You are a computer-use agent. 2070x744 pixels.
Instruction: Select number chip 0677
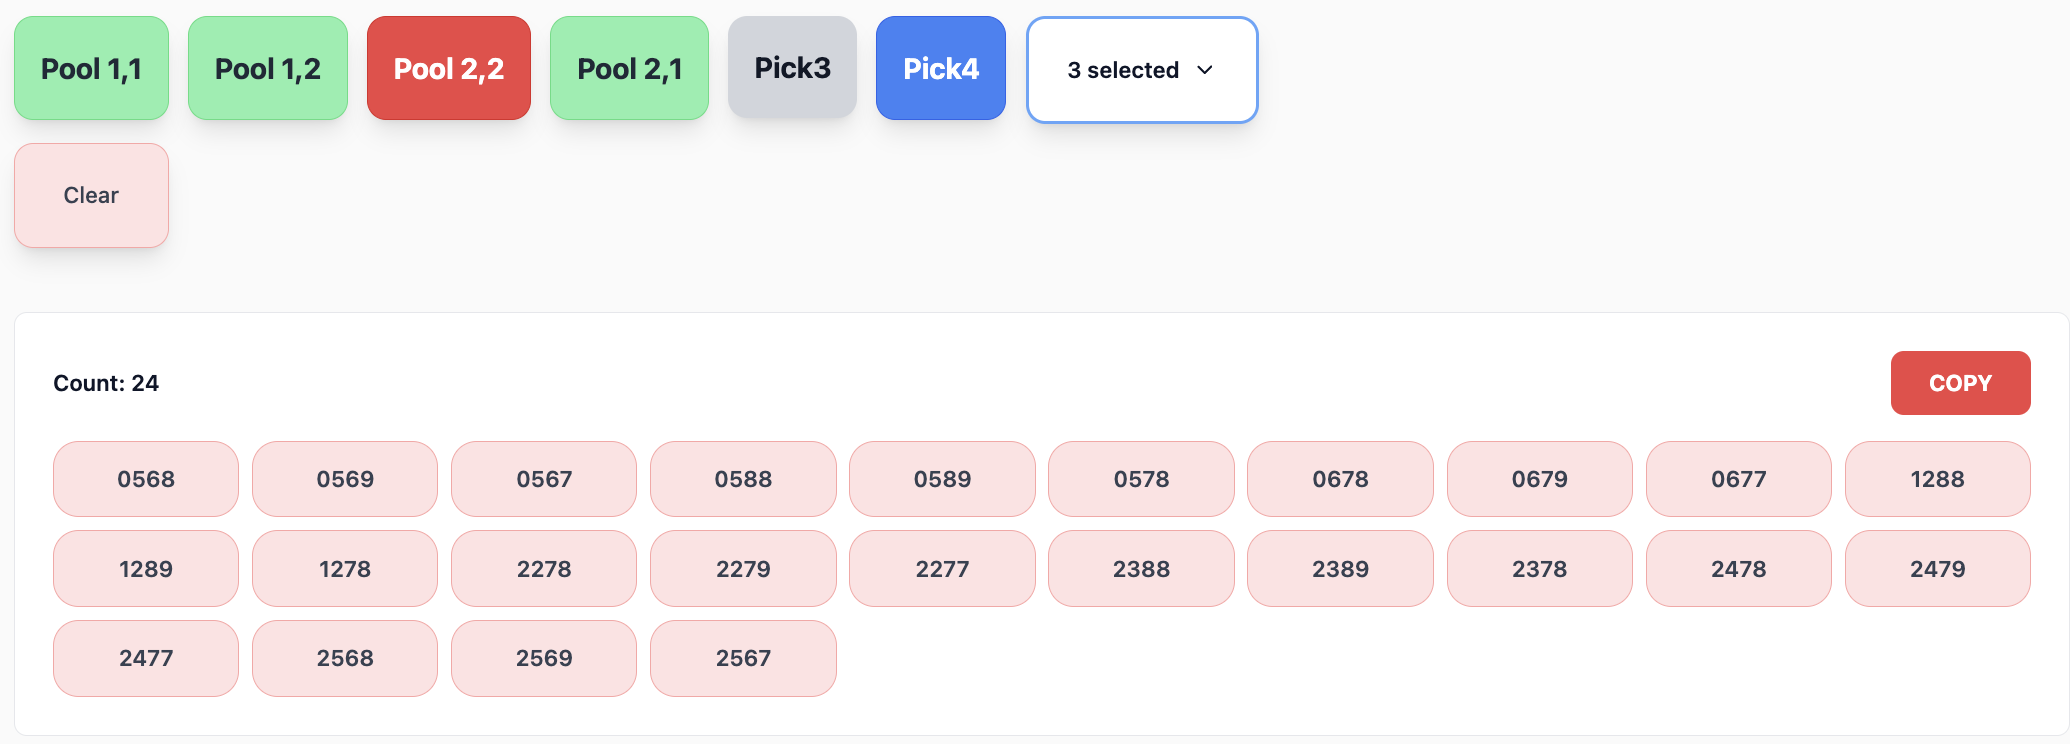coord(1738,479)
